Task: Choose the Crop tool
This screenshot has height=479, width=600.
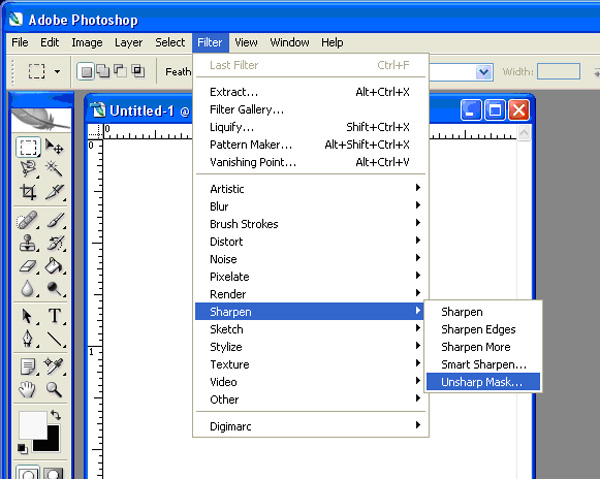Action: pyautogui.click(x=28, y=191)
